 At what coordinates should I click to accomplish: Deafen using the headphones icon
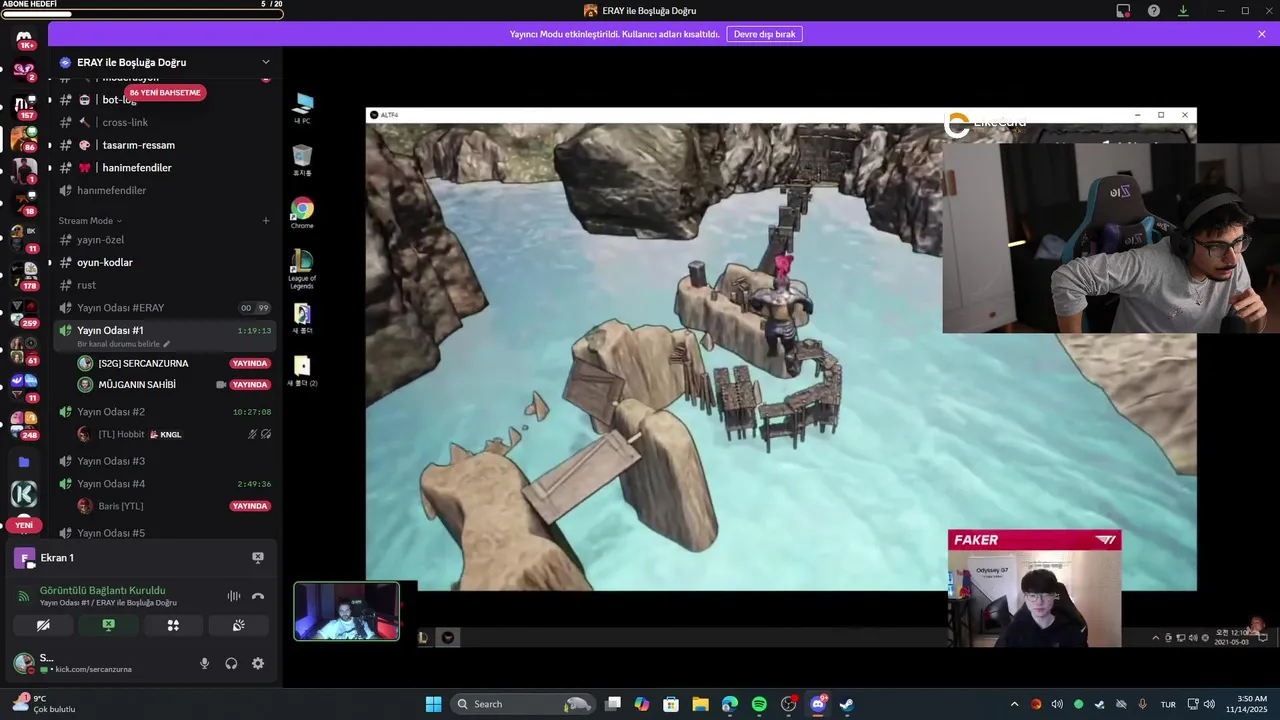(231, 663)
